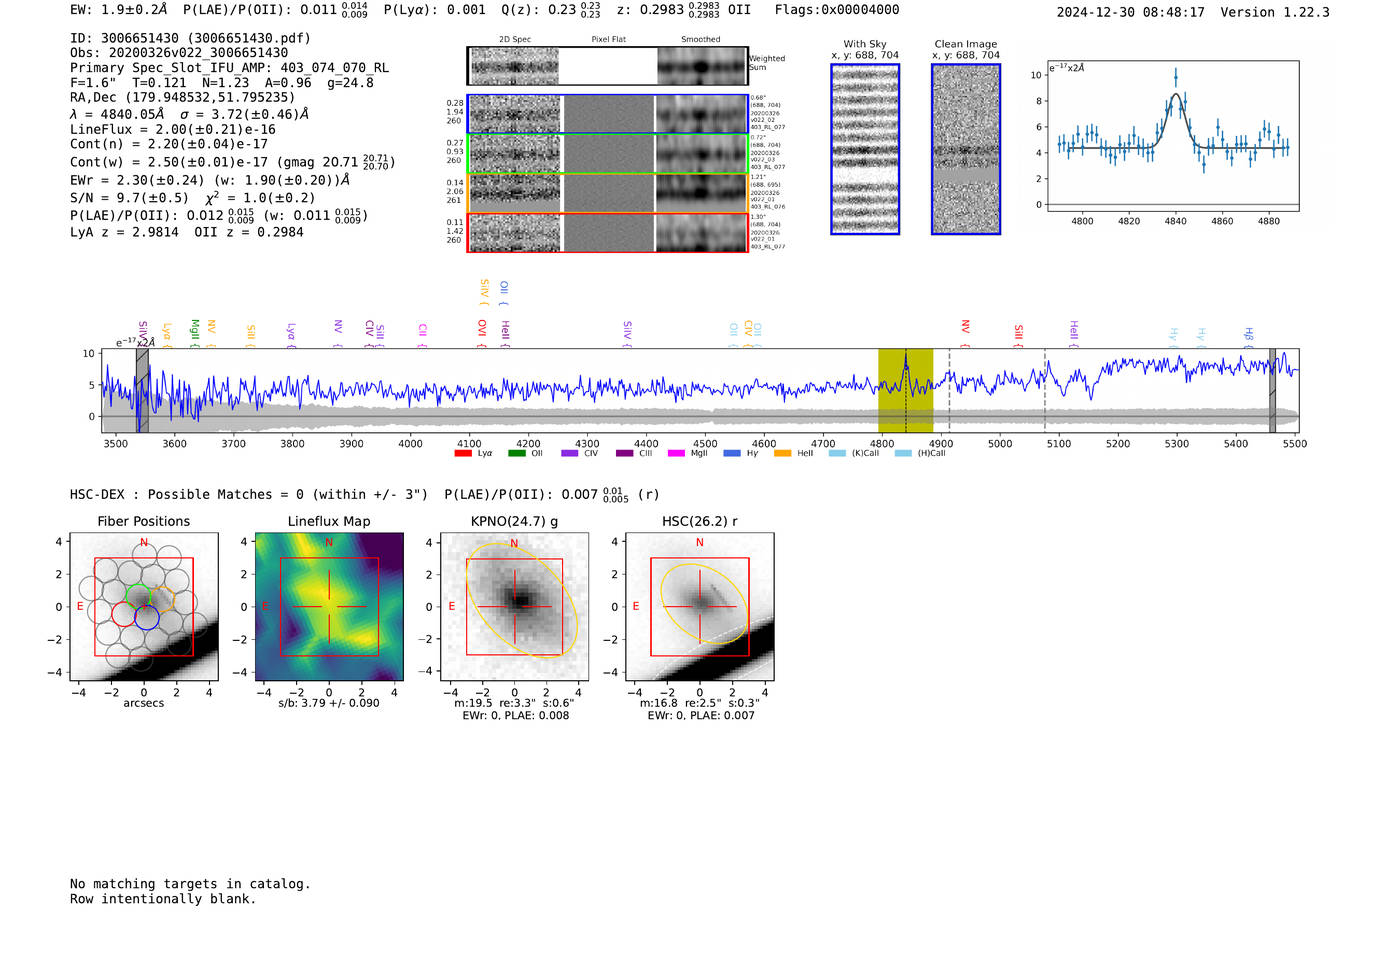Open the KPNO(24.7) g cutout image
The image size is (1400, 953).
point(514,607)
